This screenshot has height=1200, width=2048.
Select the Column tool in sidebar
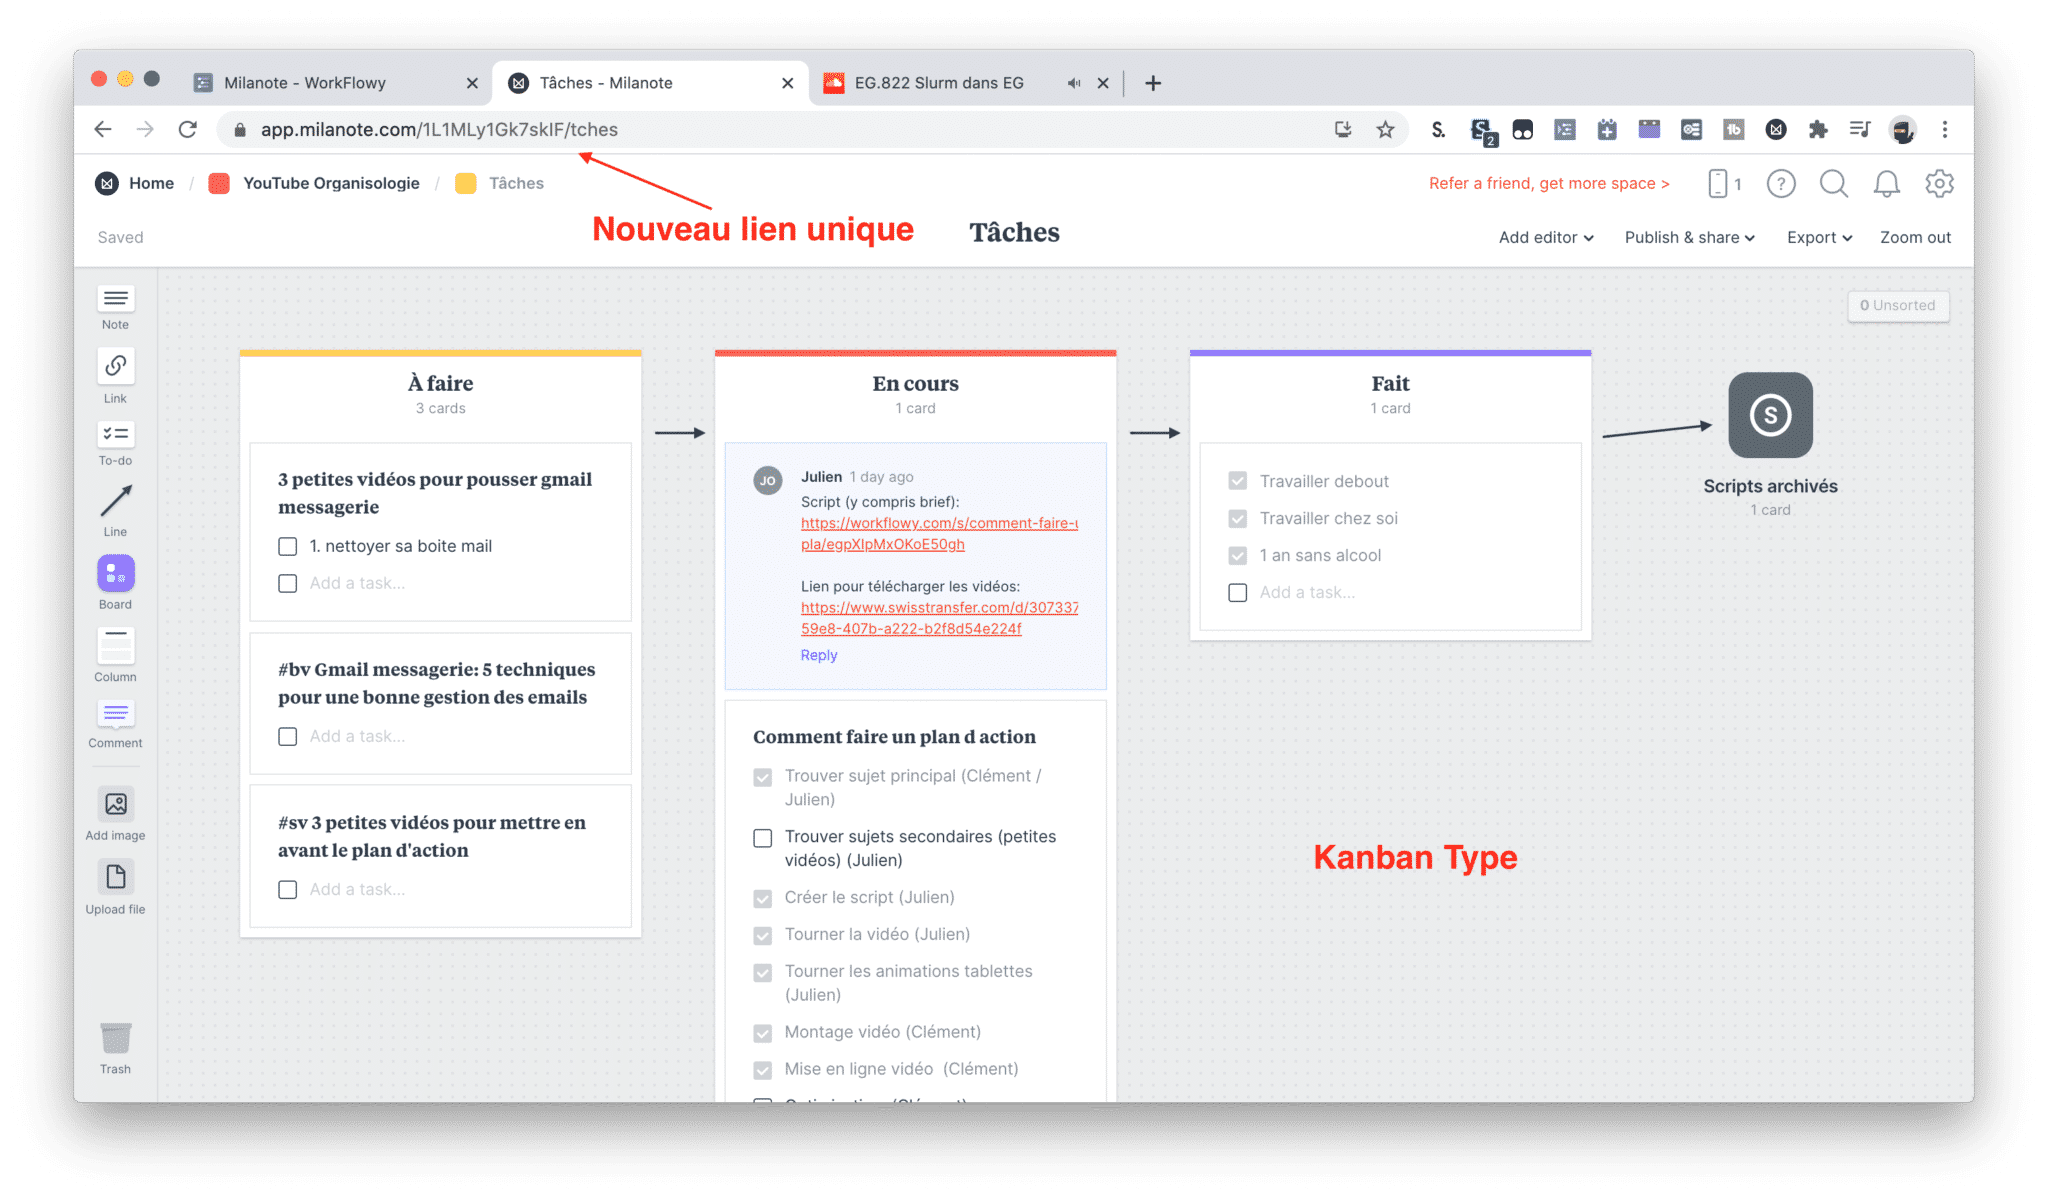[115, 656]
